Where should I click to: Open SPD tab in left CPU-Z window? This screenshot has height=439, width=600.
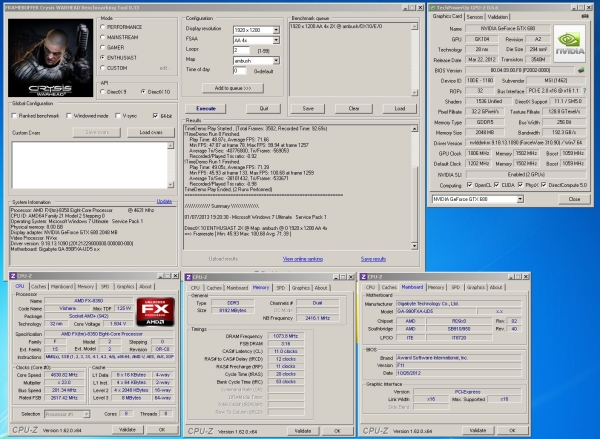[x=105, y=286]
